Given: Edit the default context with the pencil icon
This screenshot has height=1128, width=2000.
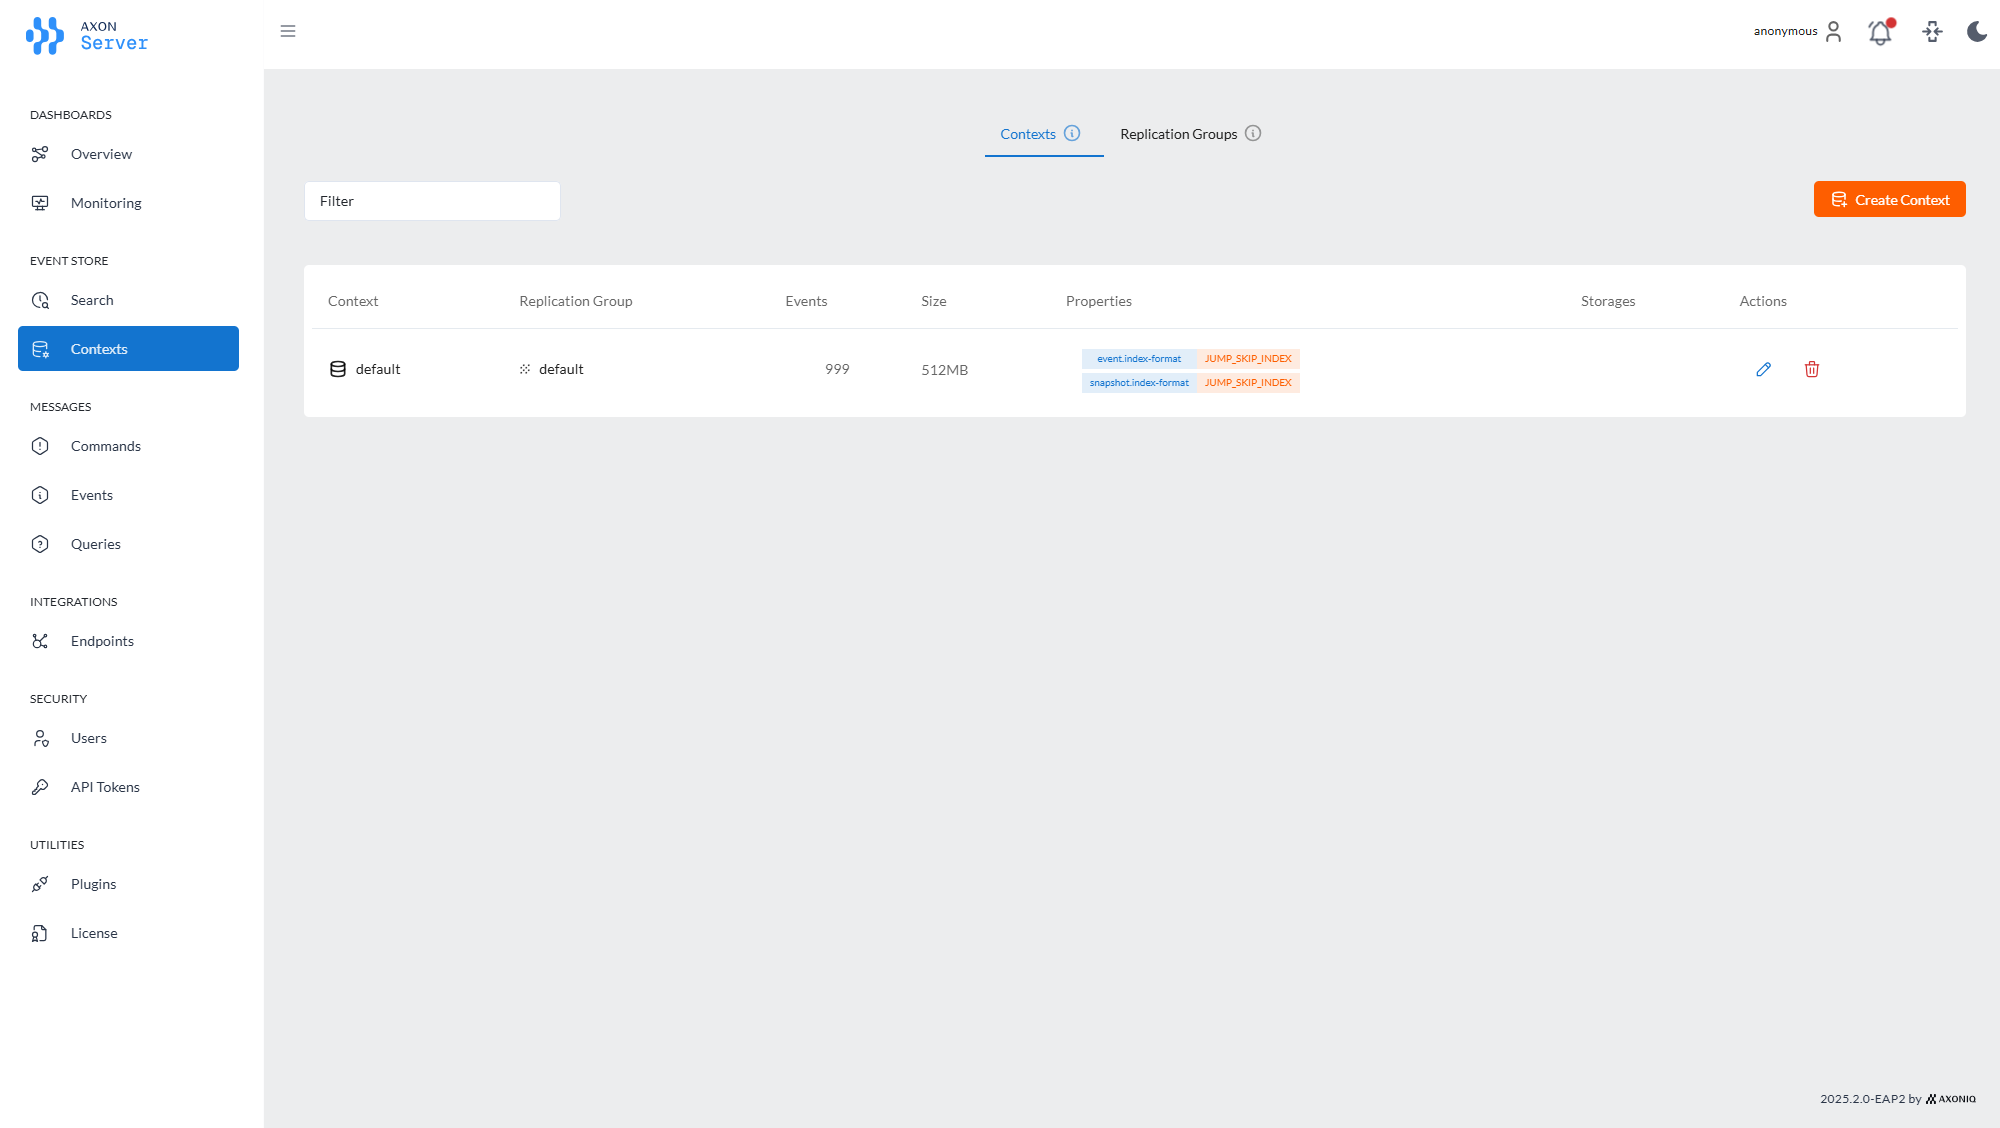Looking at the screenshot, I should point(1763,369).
